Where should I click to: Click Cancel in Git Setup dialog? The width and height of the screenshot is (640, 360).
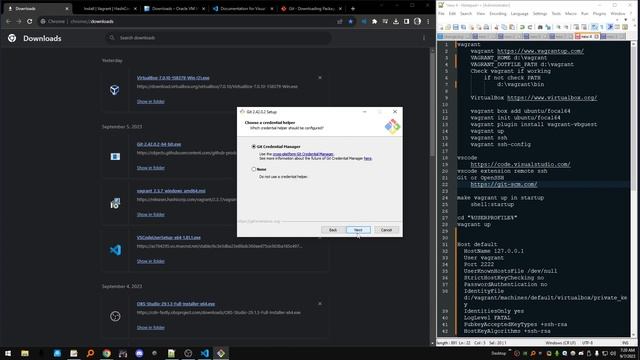386,230
